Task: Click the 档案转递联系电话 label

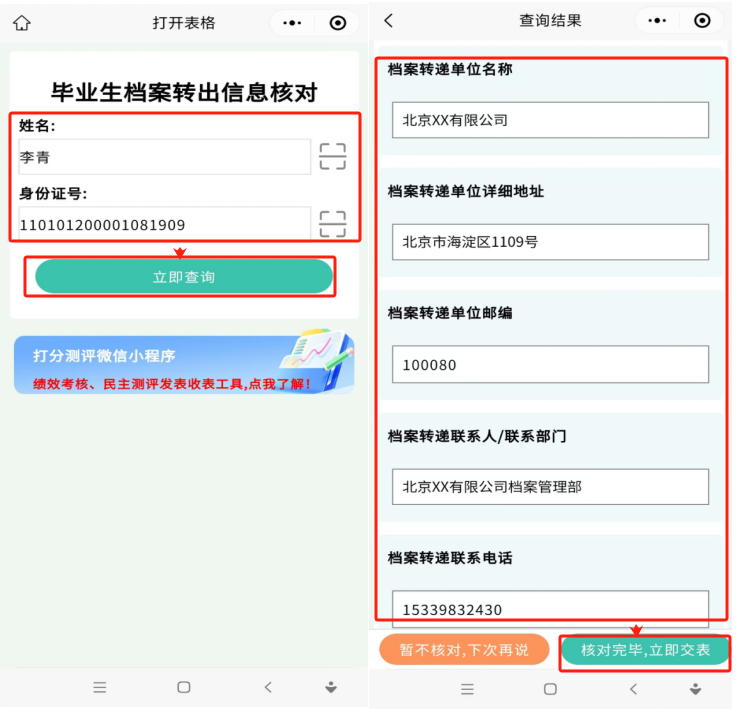Action: pos(450,557)
